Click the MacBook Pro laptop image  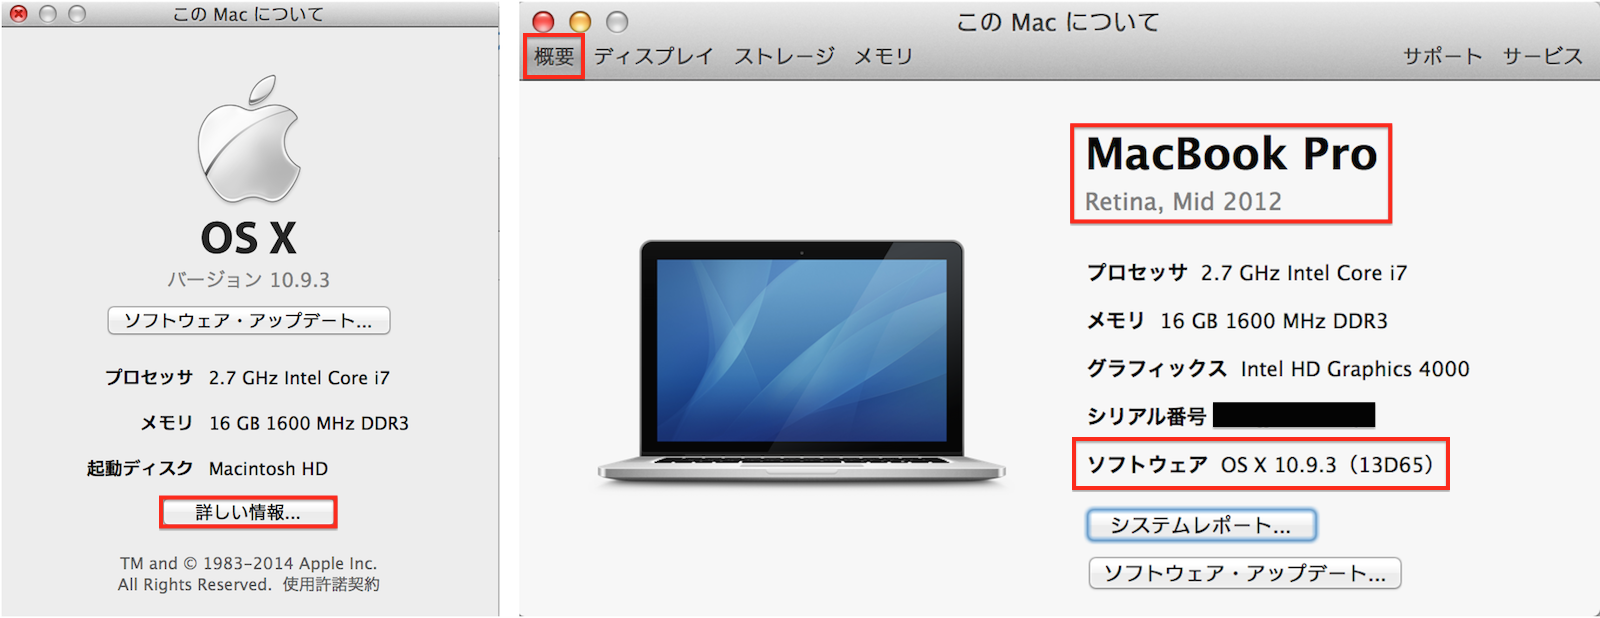(801, 362)
